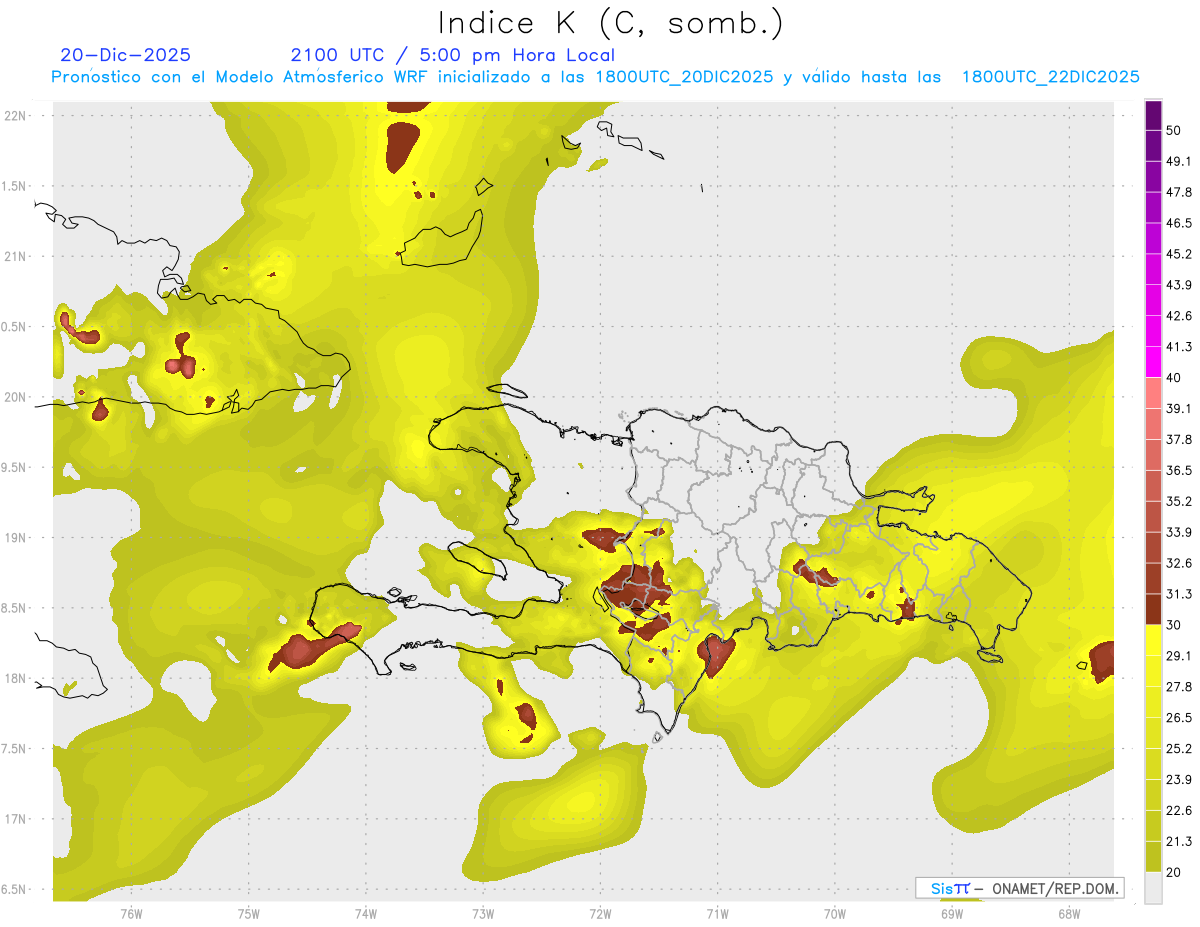Image resolution: width=1200 pixels, height=927 pixels.
Task: Click the color scale value 43.9
Action: (x=1179, y=285)
